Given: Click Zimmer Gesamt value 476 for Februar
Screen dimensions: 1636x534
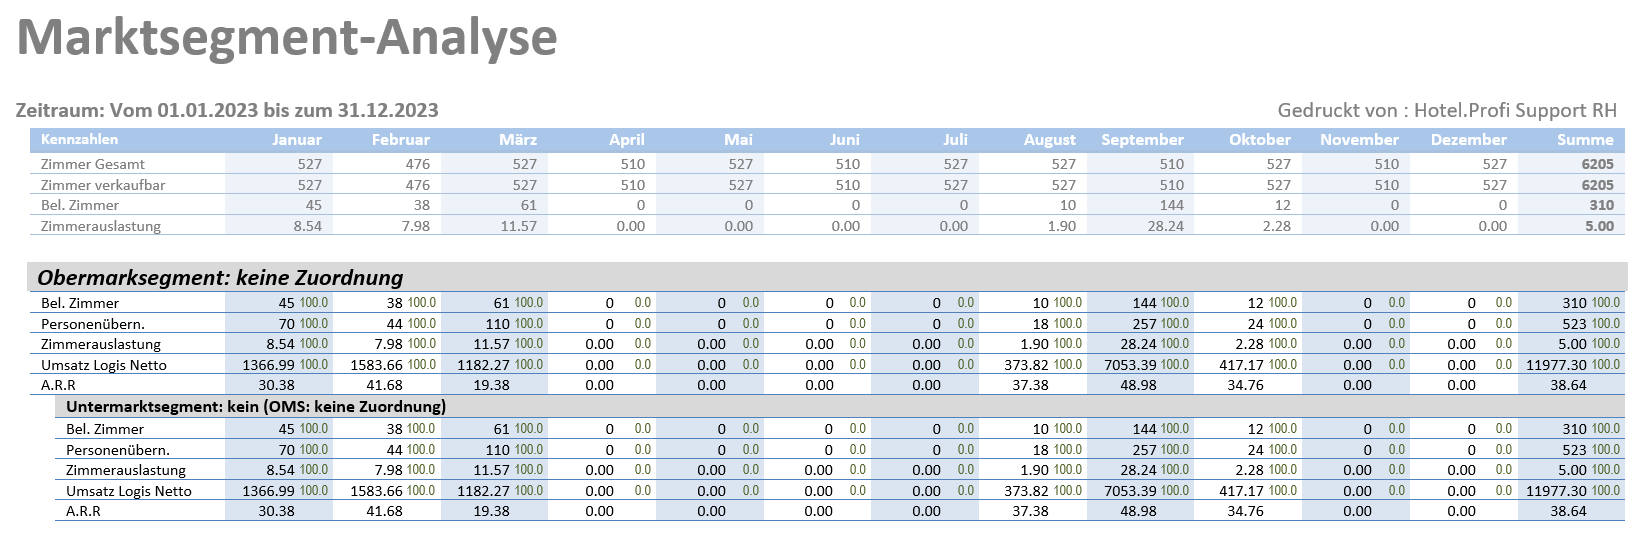Looking at the screenshot, I should point(418,164).
